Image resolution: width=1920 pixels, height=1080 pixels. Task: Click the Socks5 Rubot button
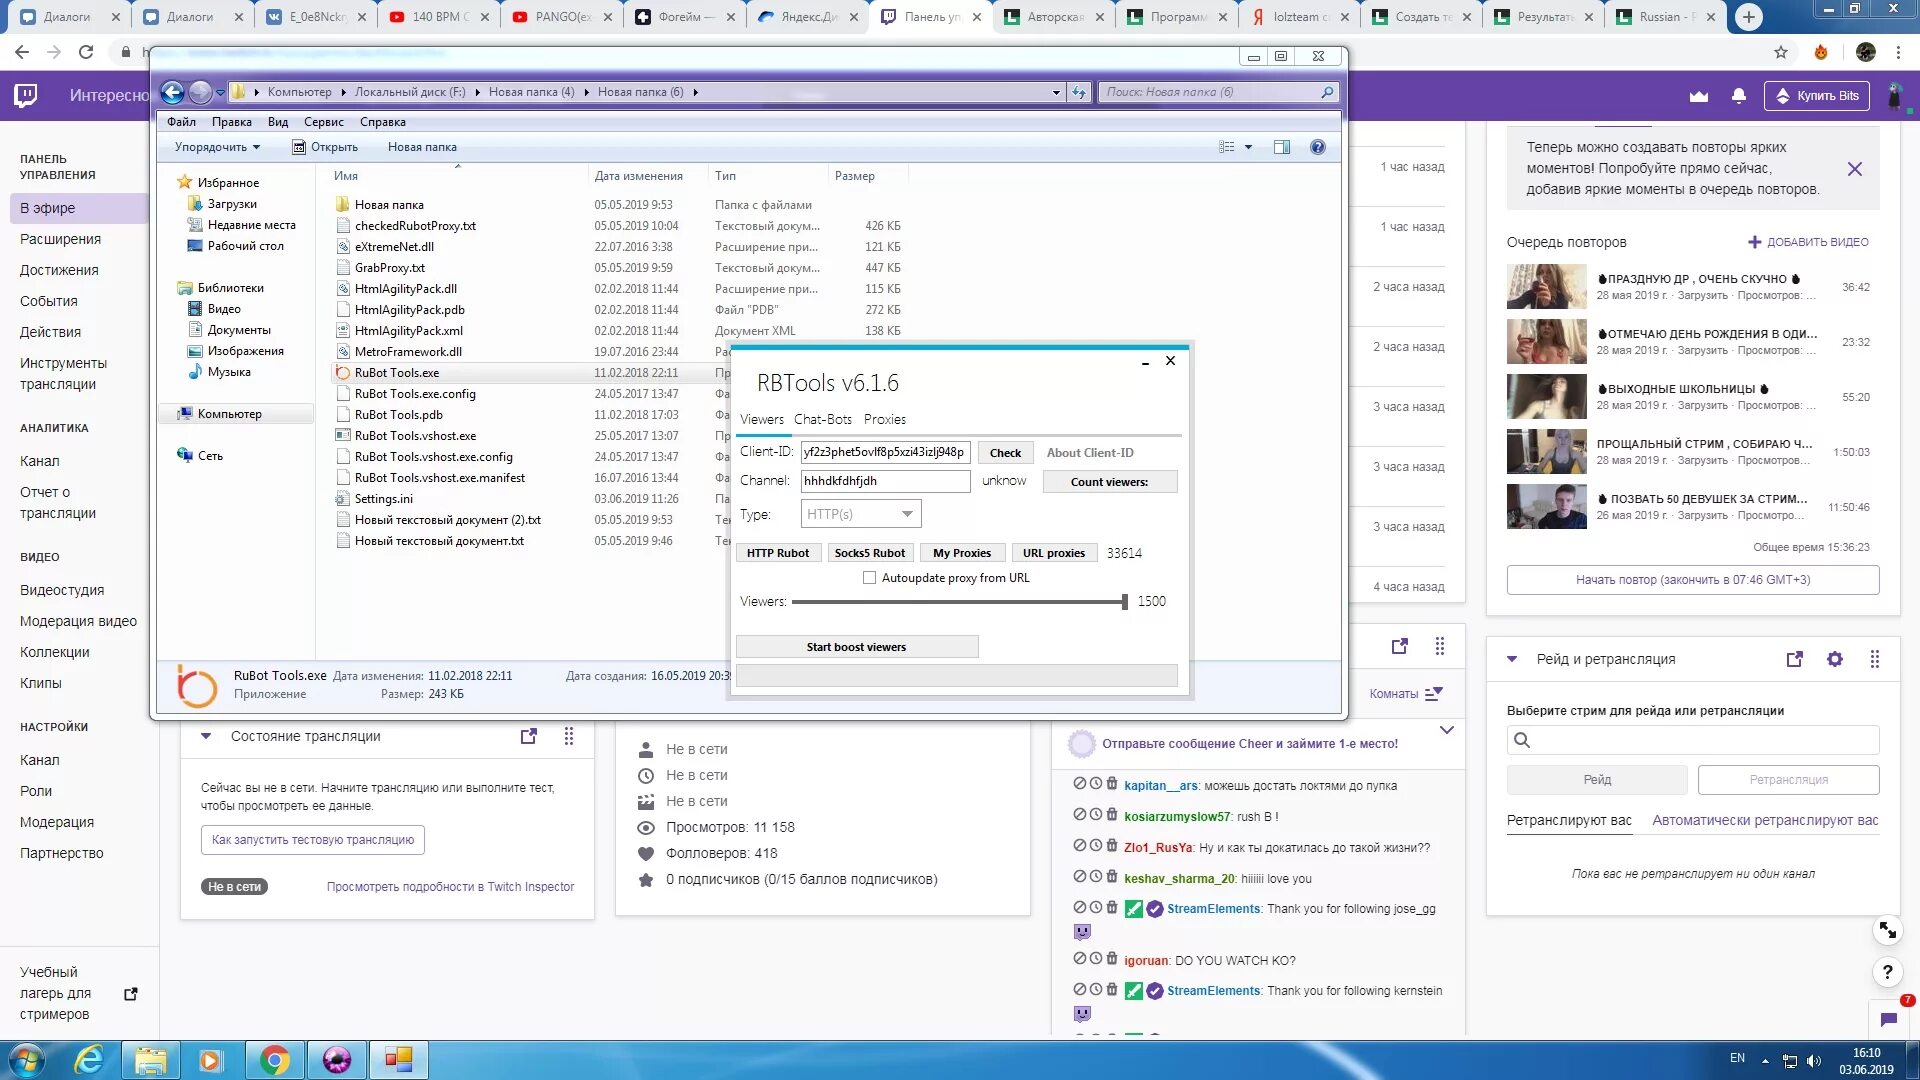(869, 553)
